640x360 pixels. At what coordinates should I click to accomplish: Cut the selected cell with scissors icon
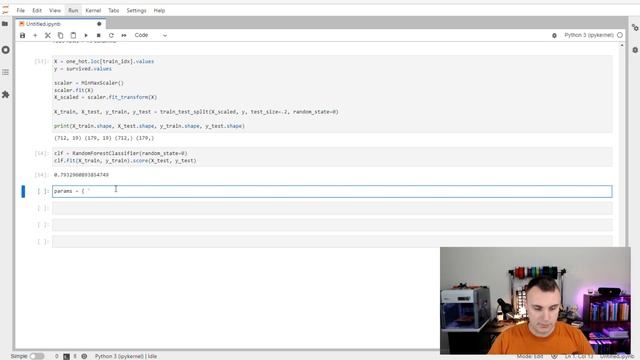click(x=48, y=36)
